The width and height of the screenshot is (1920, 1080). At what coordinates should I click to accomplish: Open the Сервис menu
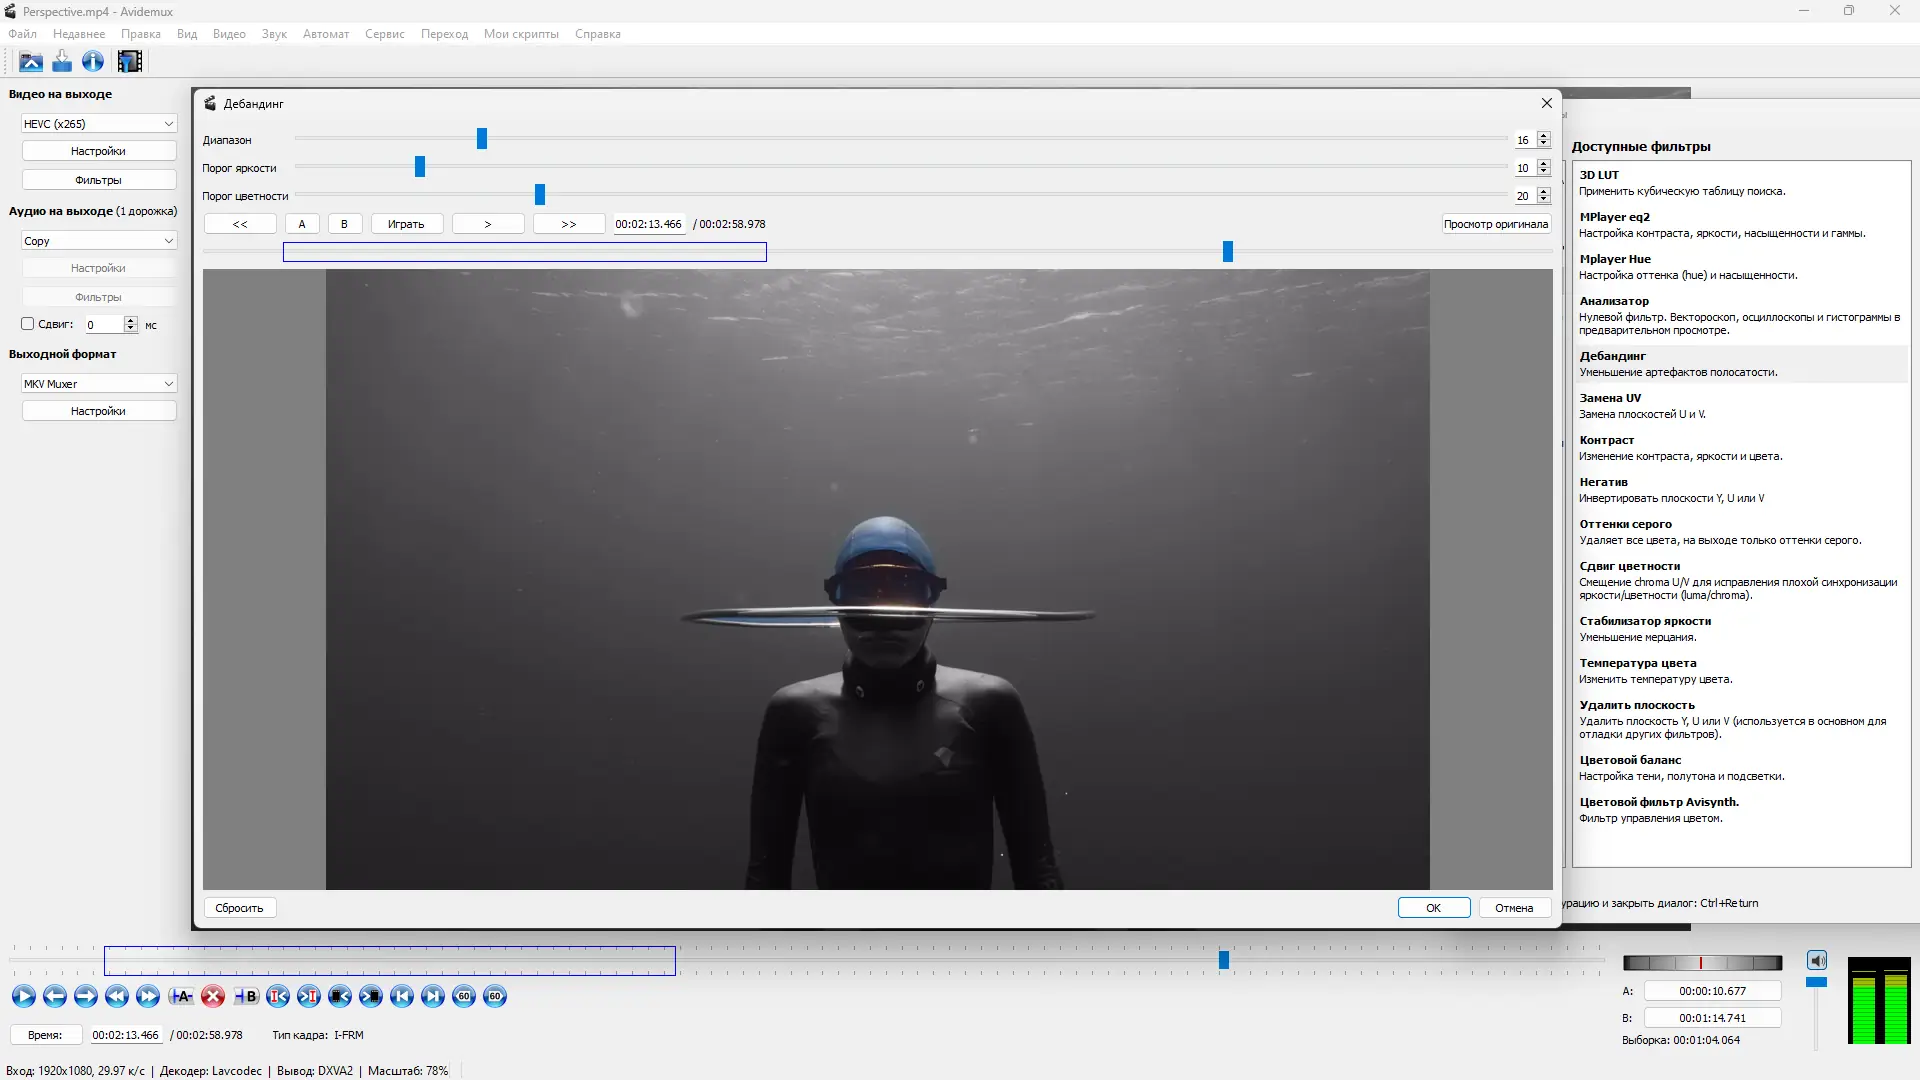[x=384, y=34]
